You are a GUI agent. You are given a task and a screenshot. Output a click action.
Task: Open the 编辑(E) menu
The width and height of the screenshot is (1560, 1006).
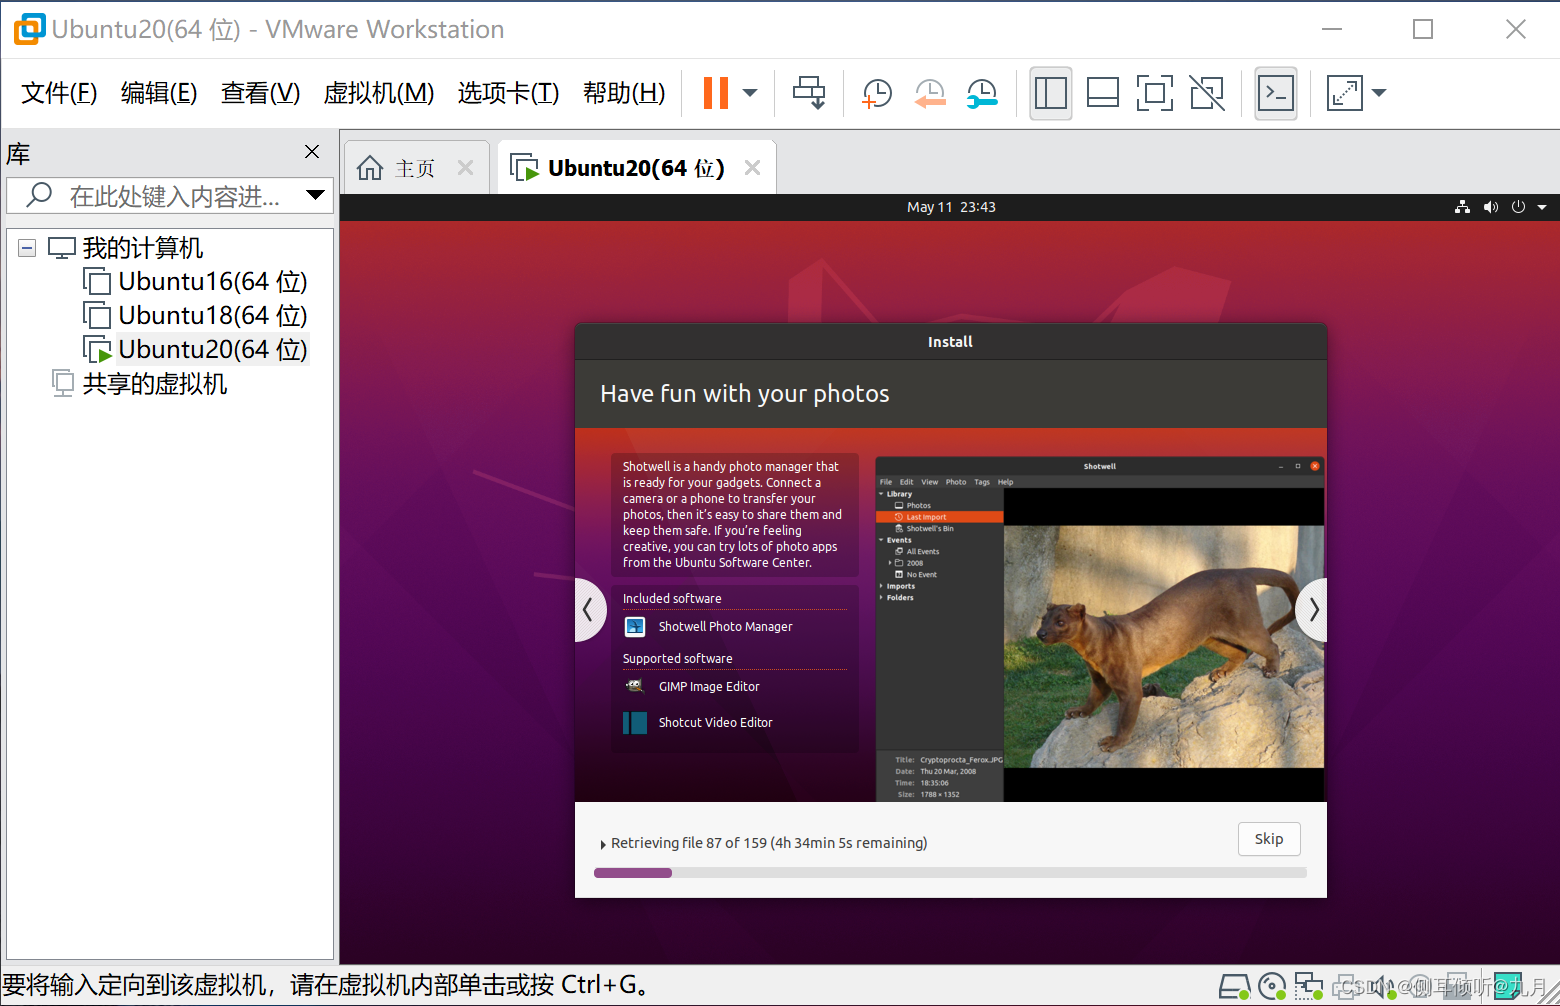tap(159, 93)
